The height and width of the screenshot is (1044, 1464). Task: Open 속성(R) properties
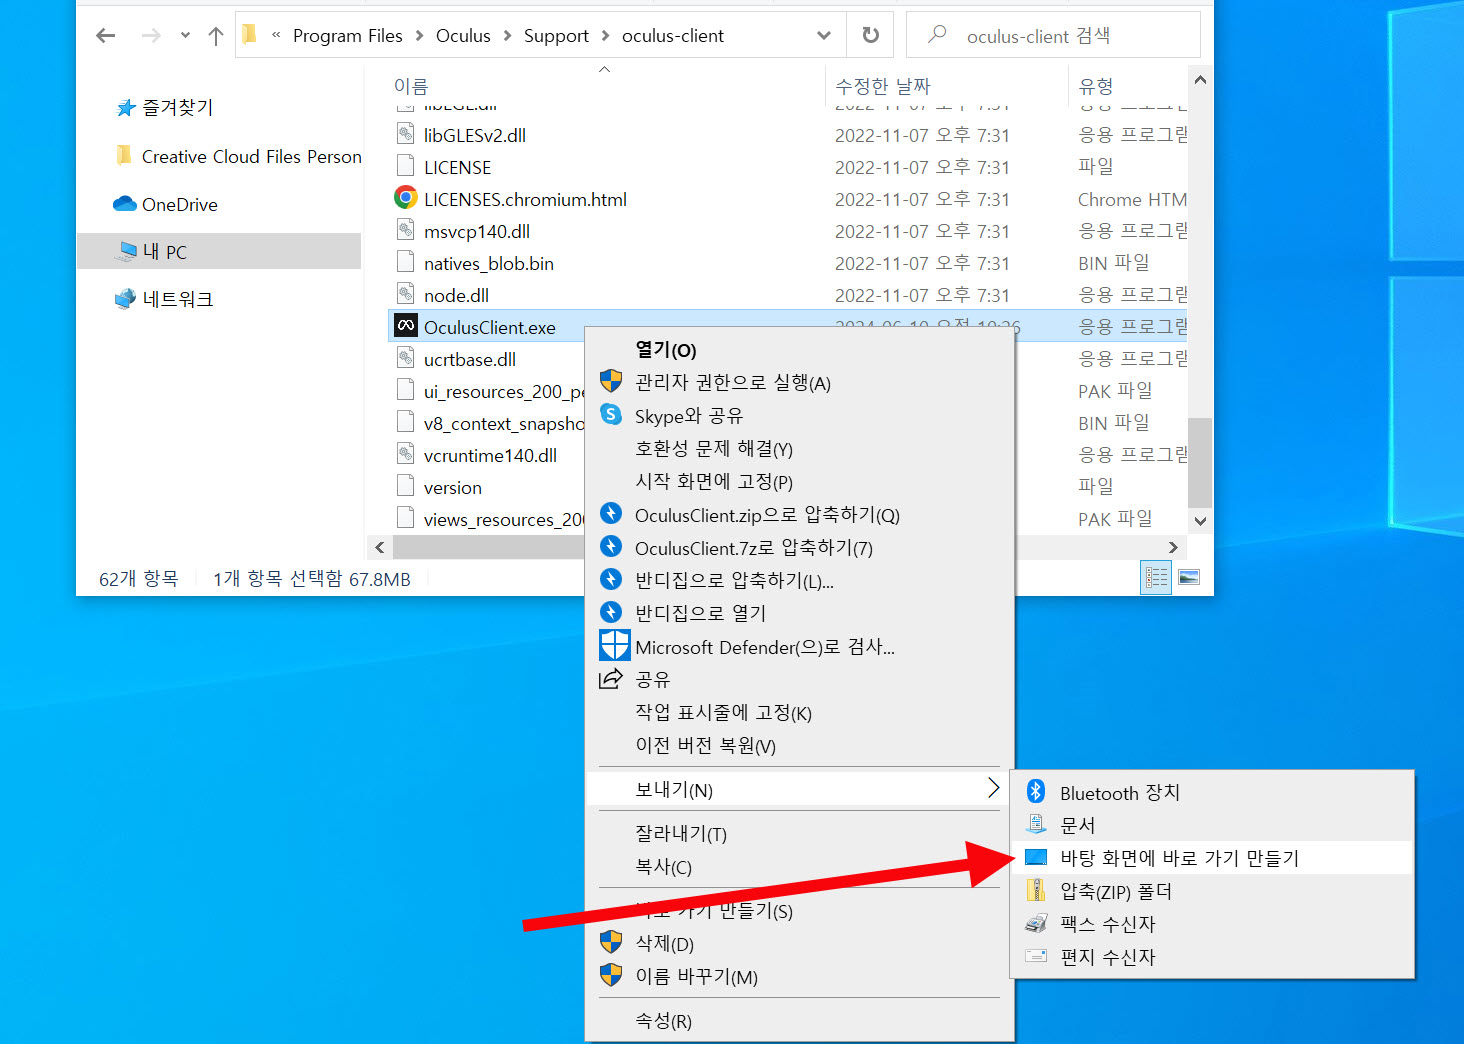(799, 1021)
